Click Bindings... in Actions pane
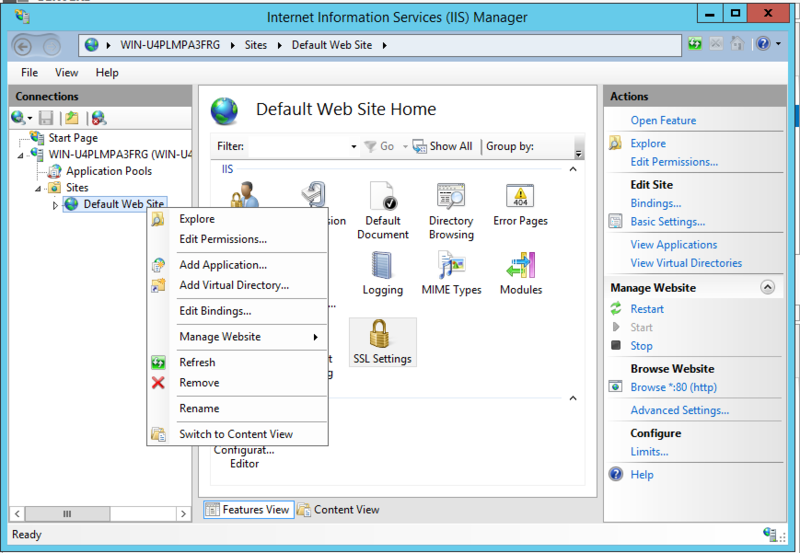This screenshot has width=800, height=553. pyautogui.click(x=656, y=203)
